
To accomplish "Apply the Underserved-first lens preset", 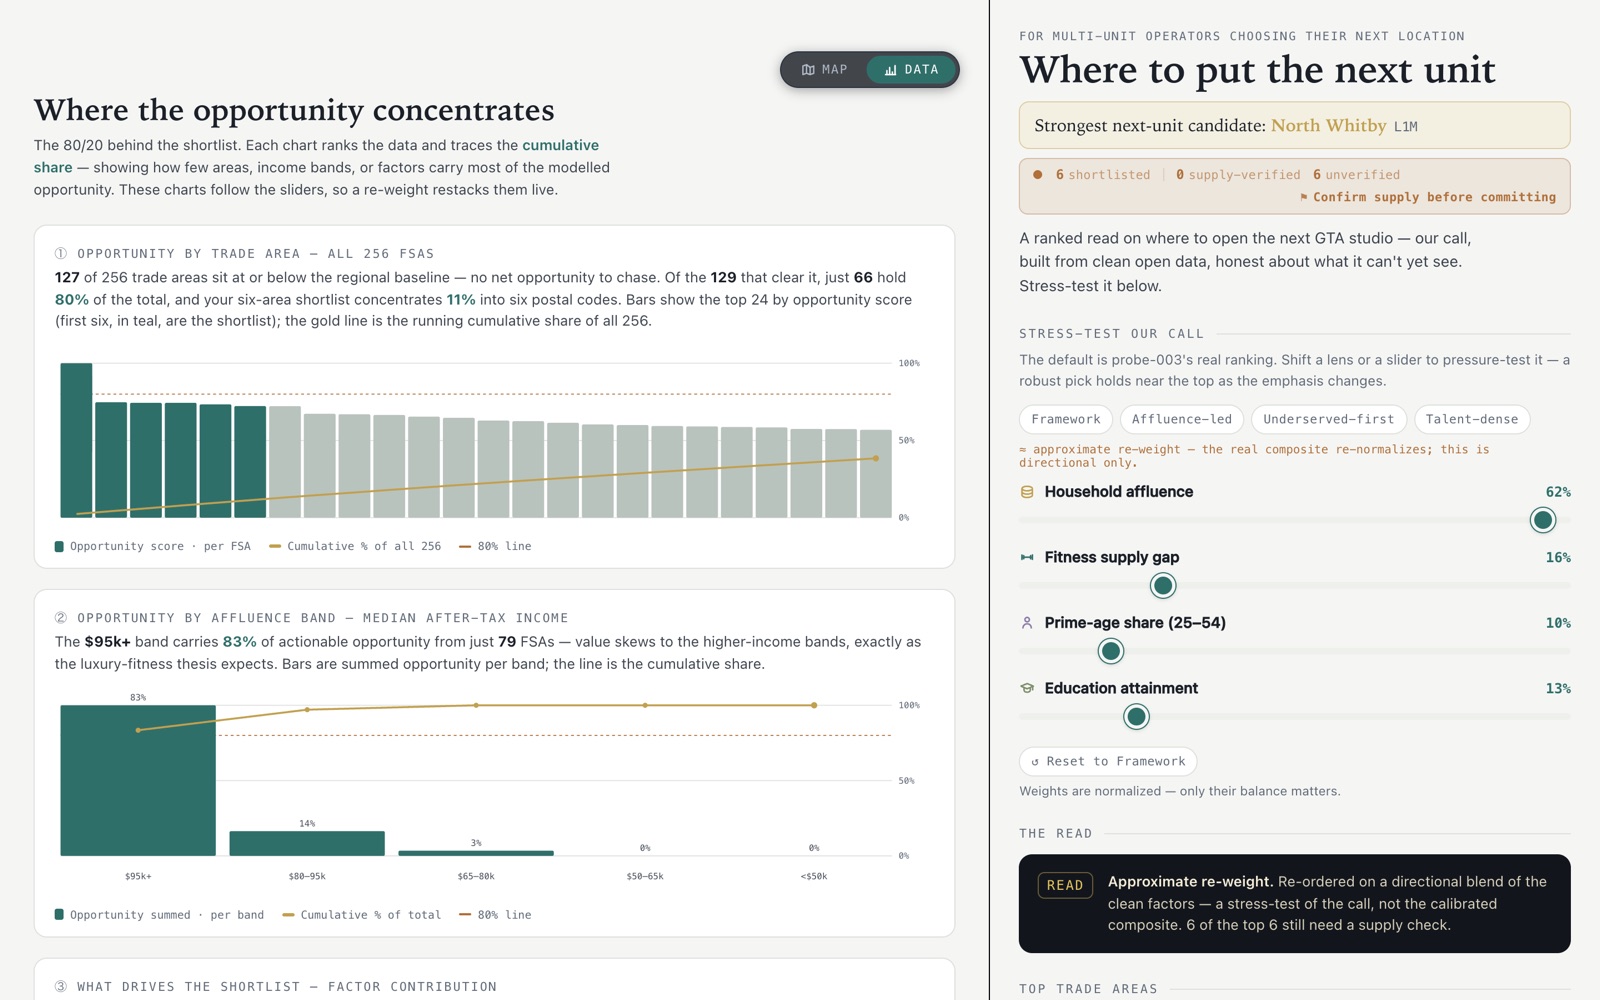I will click(x=1328, y=419).
